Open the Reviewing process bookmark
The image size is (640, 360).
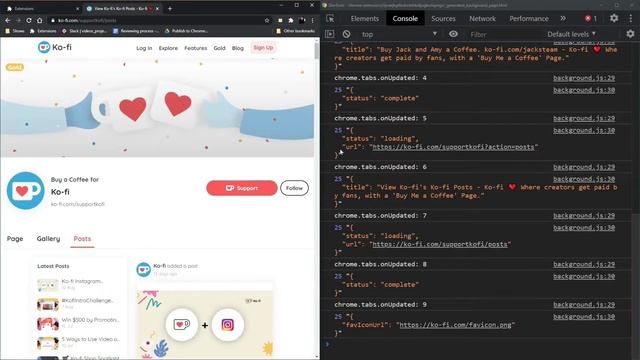coord(136,31)
